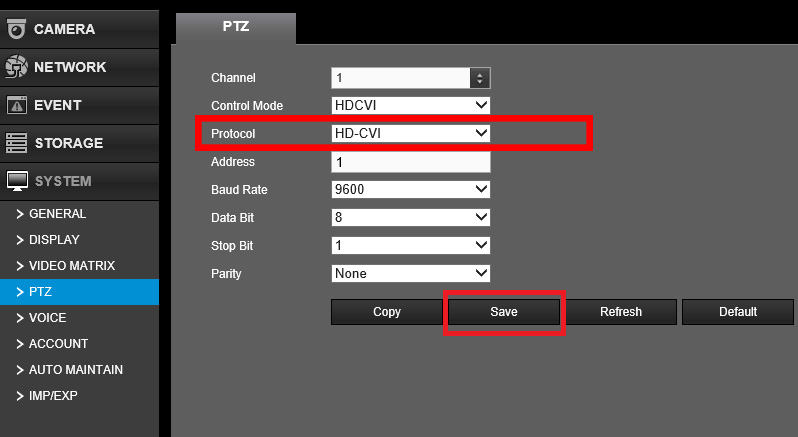Viewport: 798px width, 437px height.
Task: Click the Storage drive icon
Action: [x=16, y=143]
